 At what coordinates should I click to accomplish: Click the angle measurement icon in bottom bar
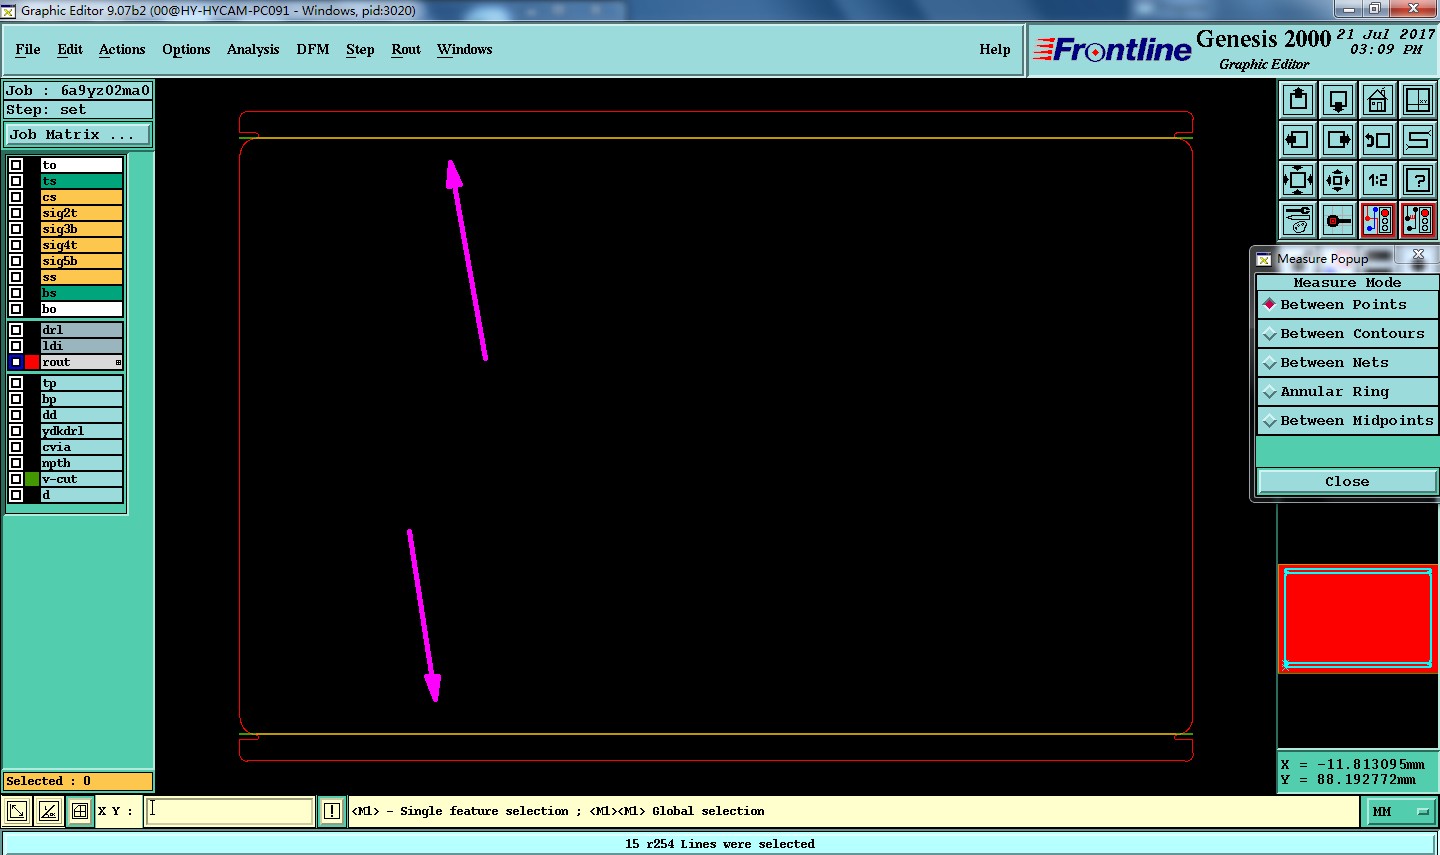pos(48,811)
